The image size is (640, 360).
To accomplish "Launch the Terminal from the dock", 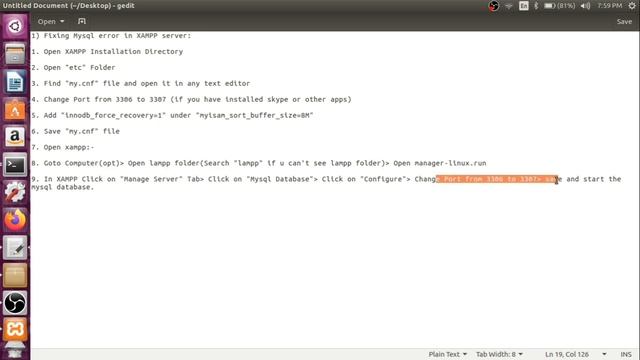I will [x=15, y=164].
